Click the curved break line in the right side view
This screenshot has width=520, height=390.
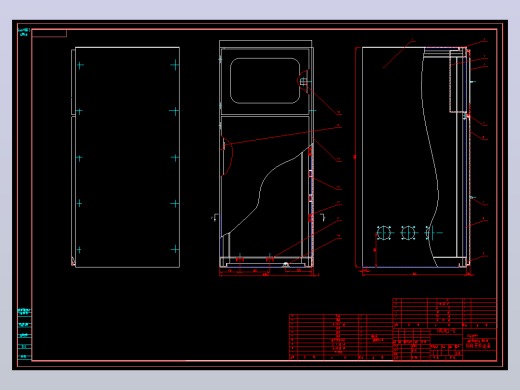[x=430, y=157]
